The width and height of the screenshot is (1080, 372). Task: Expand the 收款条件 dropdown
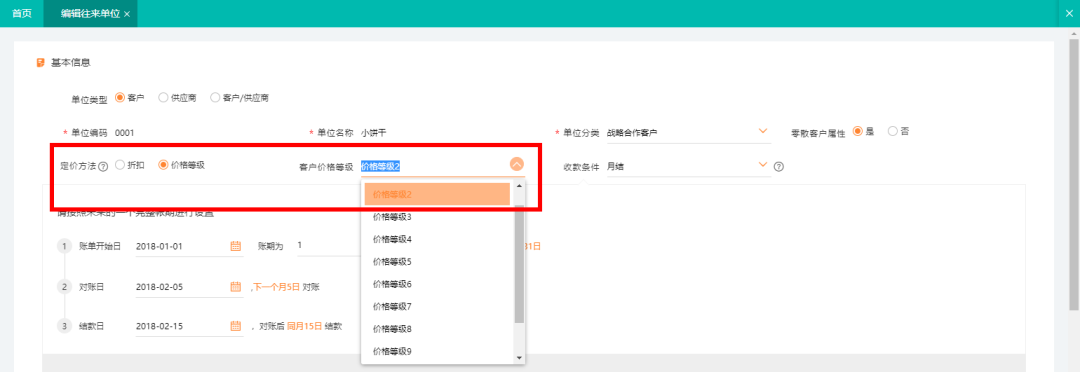[x=762, y=165]
